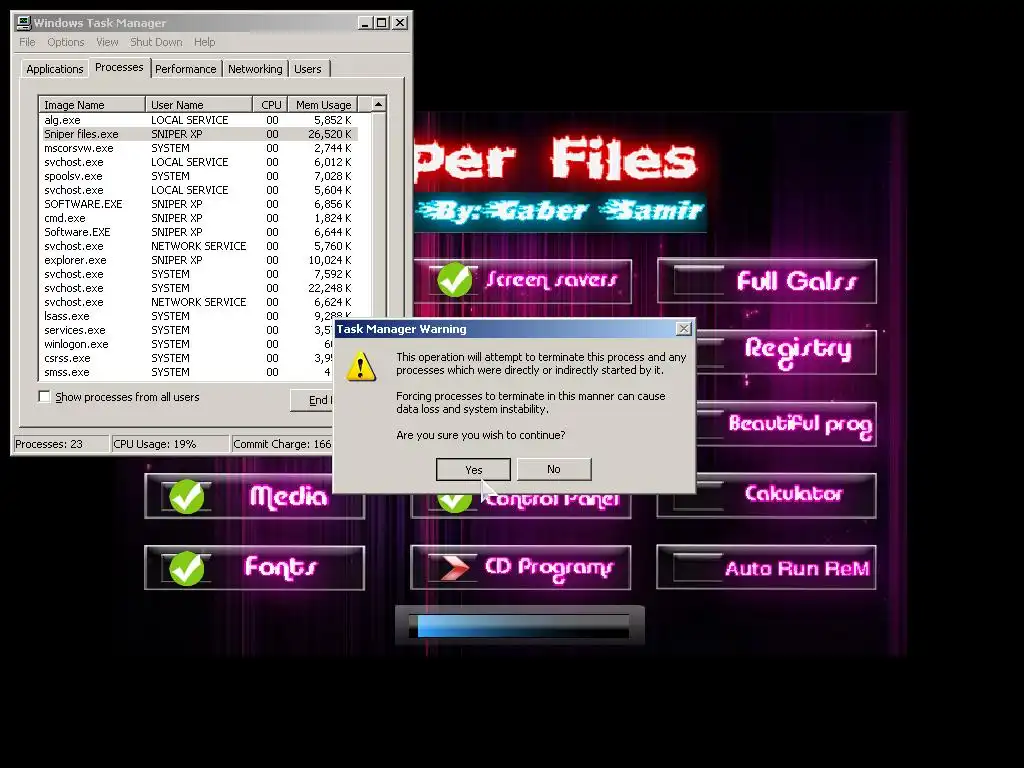Sort processes by User Name column
This screenshot has width=1024, height=768.
pyautogui.click(x=199, y=104)
